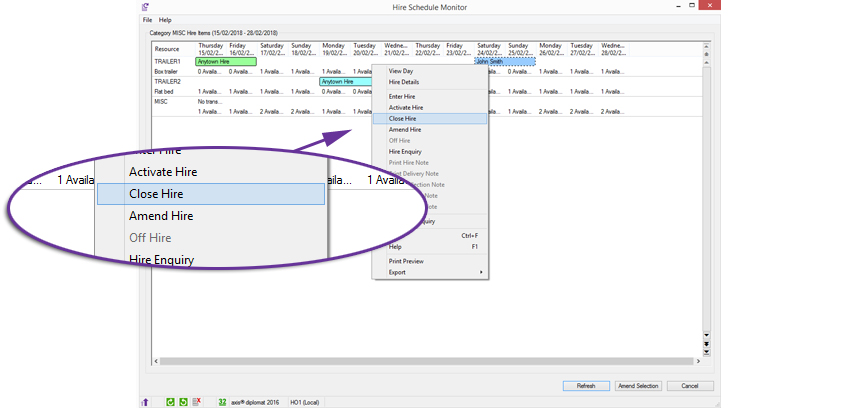Image resolution: width=854 pixels, height=408 pixels.
Task: Click the first green refresh status icon
Action: point(170,401)
